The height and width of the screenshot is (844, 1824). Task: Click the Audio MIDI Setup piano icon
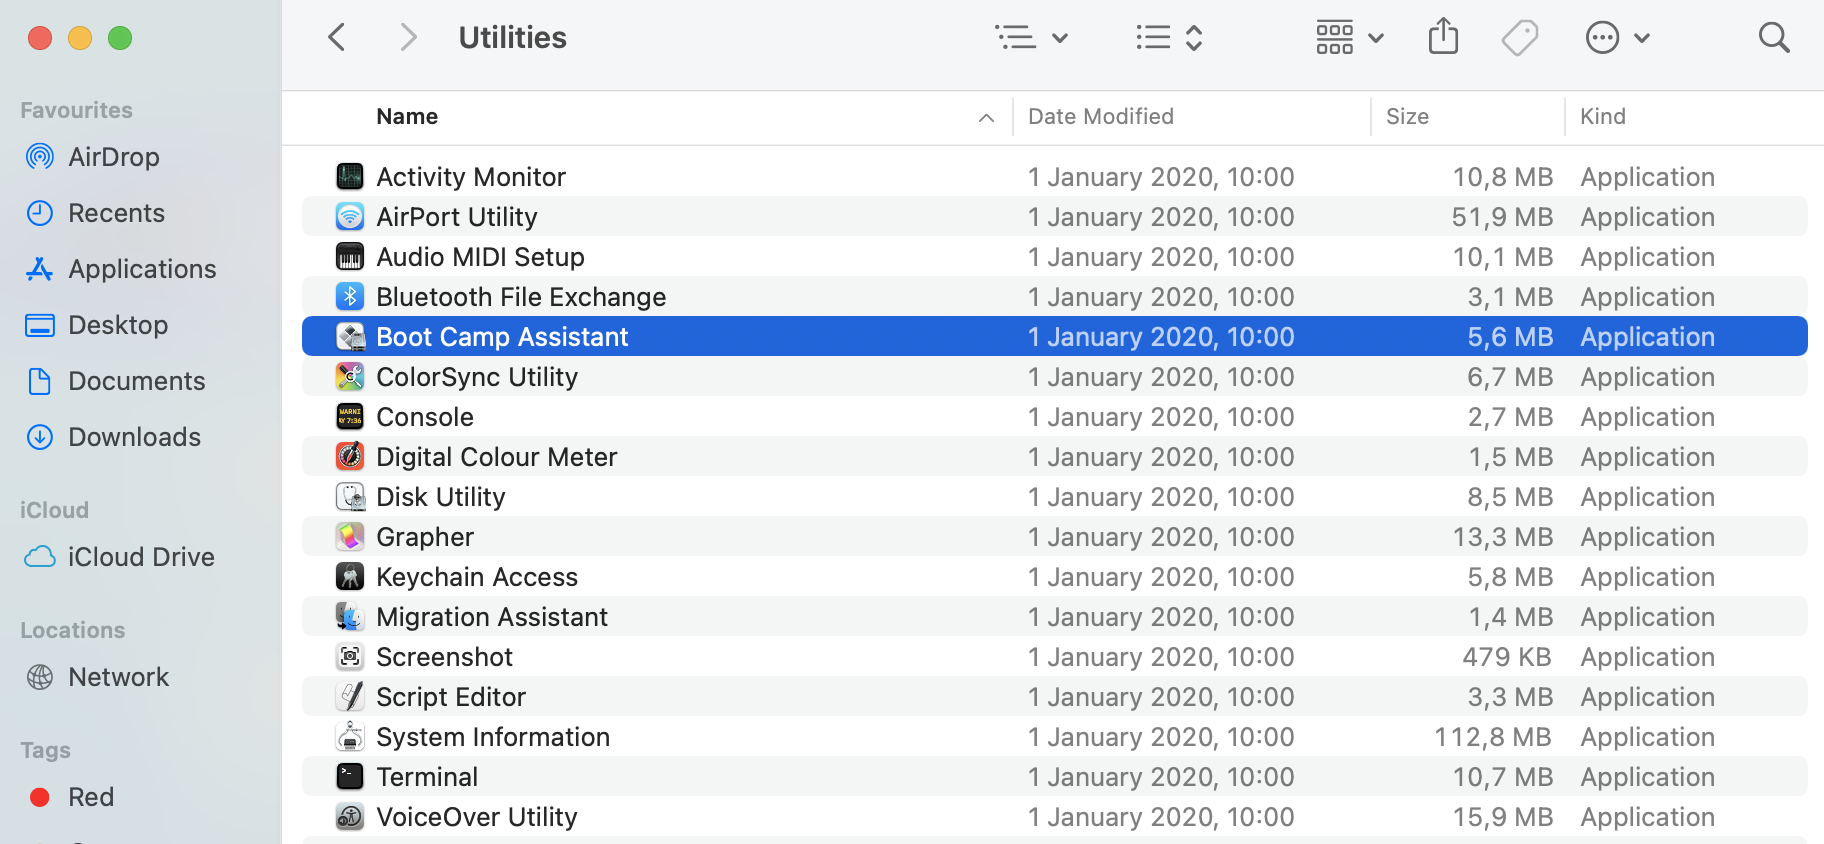tap(350, 257)
